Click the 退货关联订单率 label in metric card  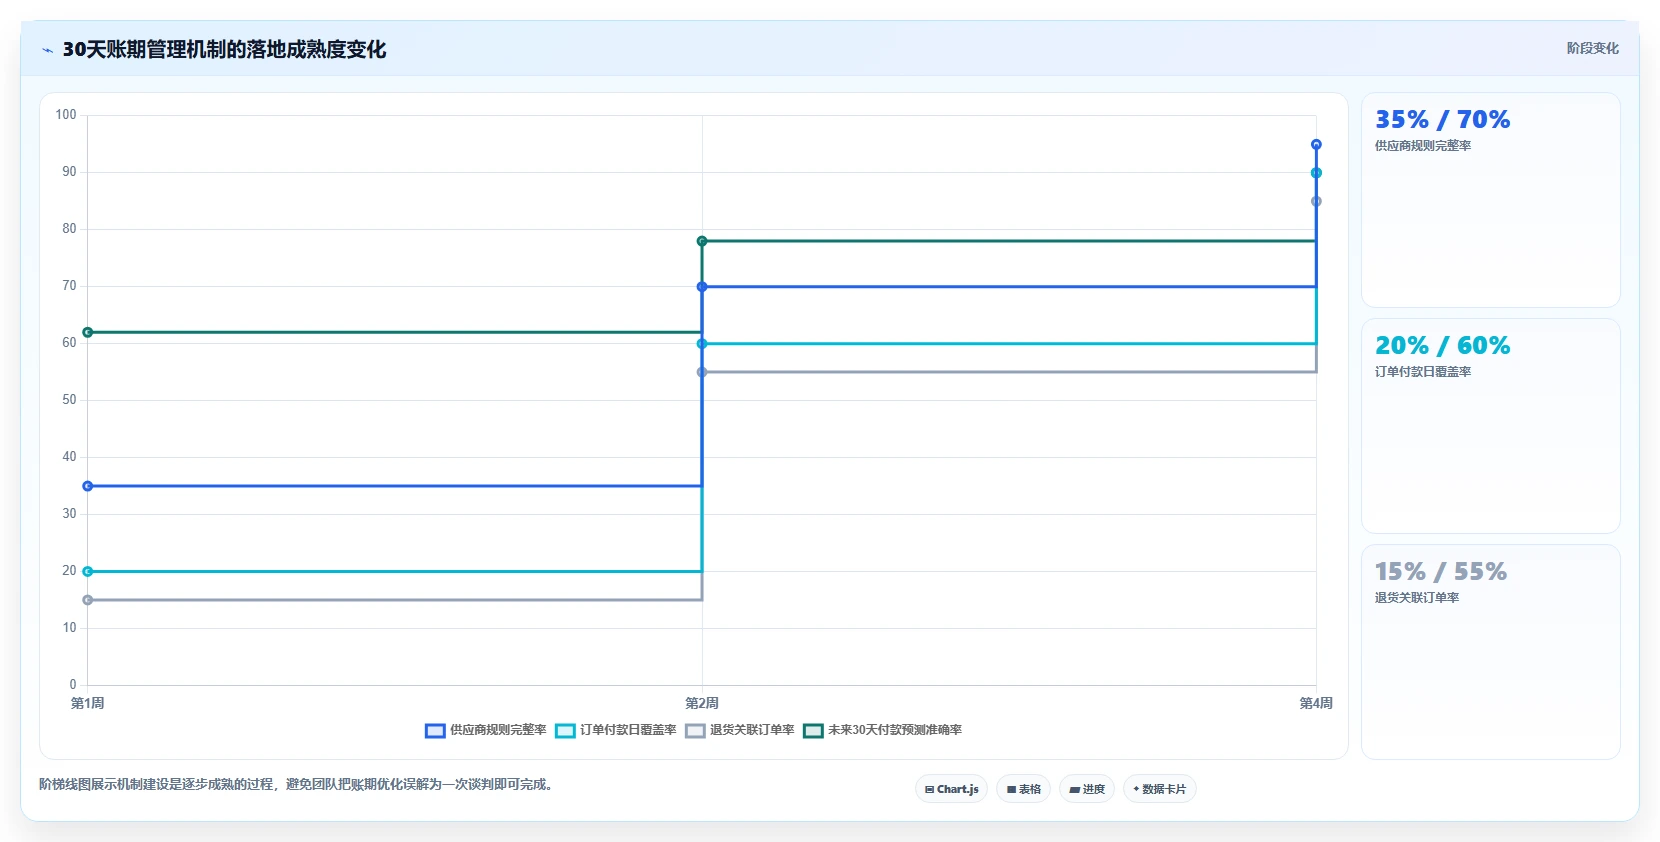(1417, 598)
